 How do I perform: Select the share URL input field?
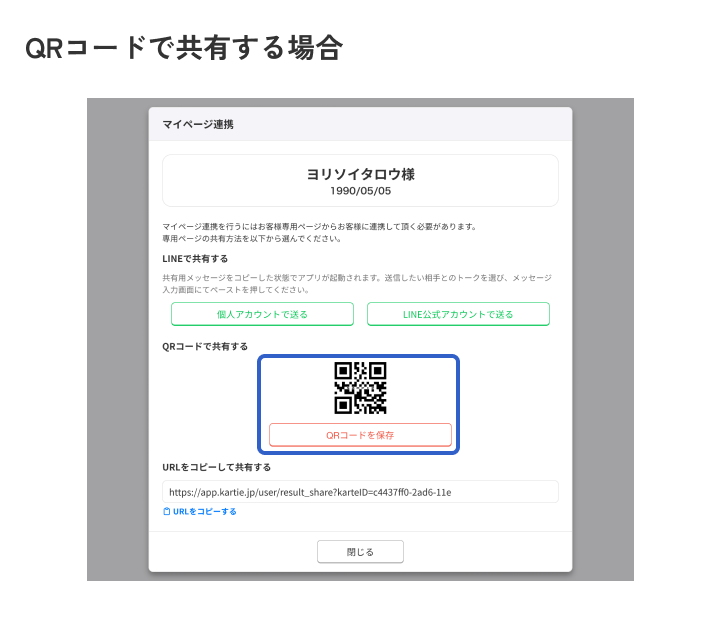(x=360, y=492)
